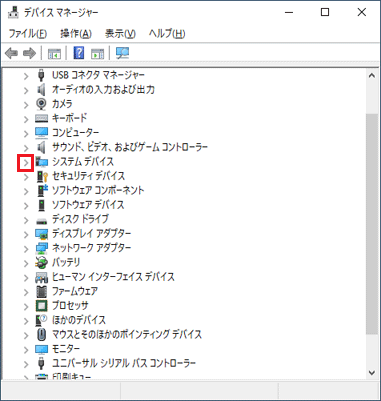The width and height of the screenshot is (381, 401).
Task: Click the ネットワーク アダプター icon
Action: 41,248
